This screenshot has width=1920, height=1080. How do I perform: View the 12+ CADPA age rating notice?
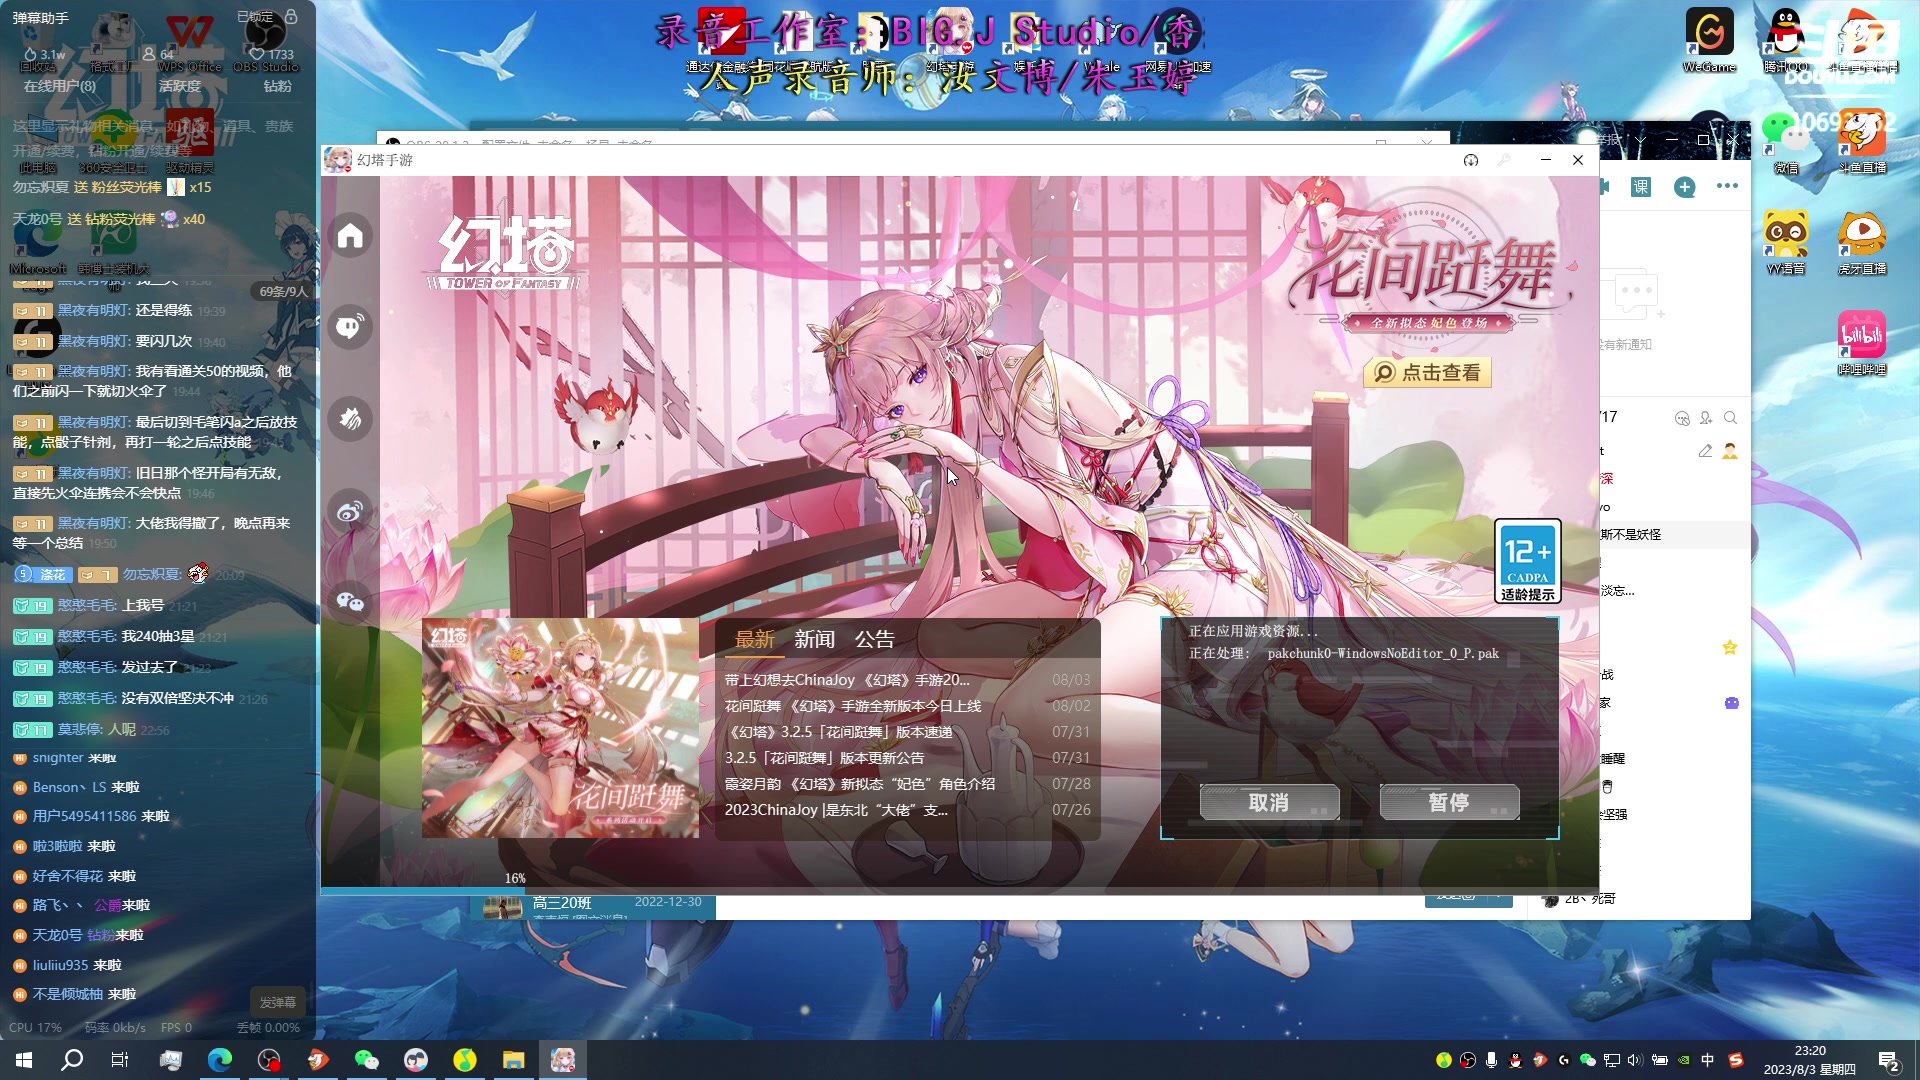click(1527, 561)
